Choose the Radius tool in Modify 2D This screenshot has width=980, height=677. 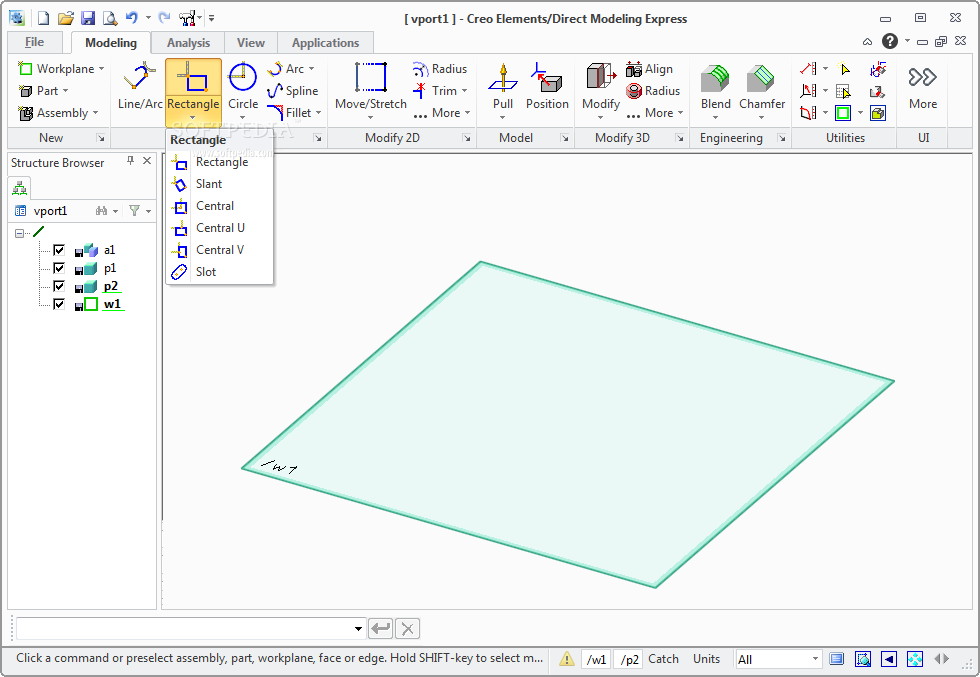(440, 69)
